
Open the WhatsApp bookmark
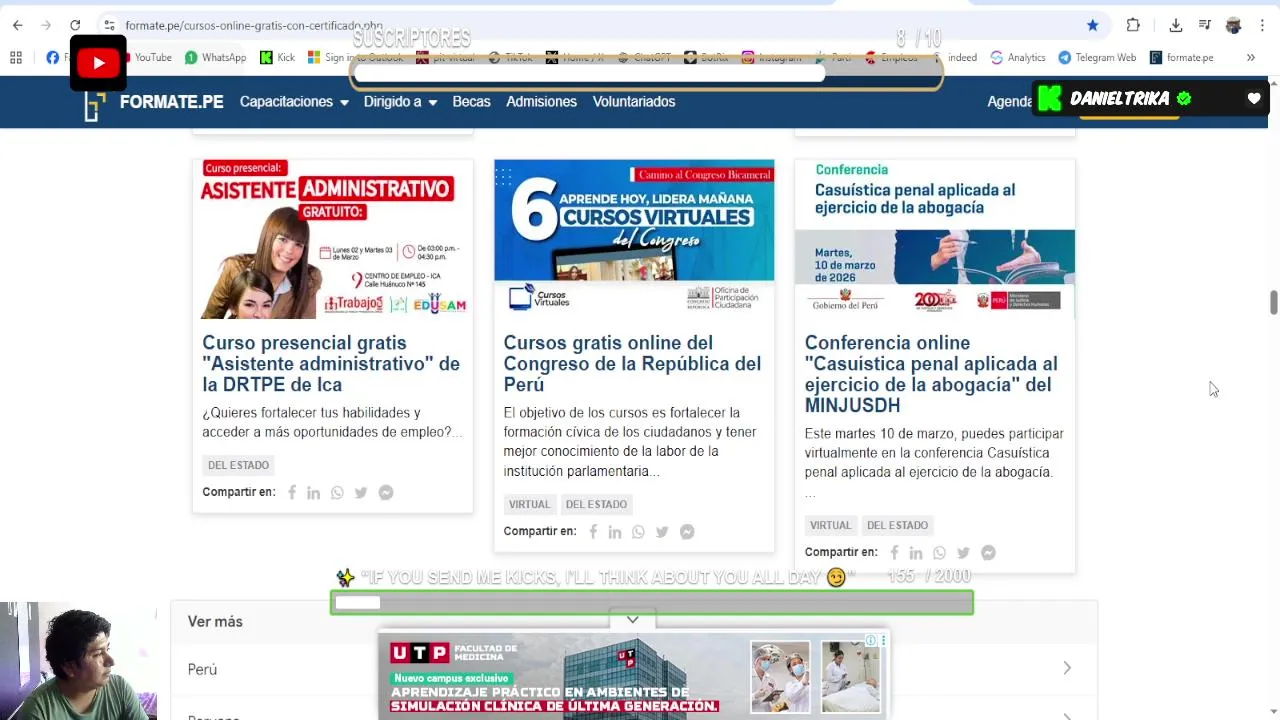[x=215, y=57]
